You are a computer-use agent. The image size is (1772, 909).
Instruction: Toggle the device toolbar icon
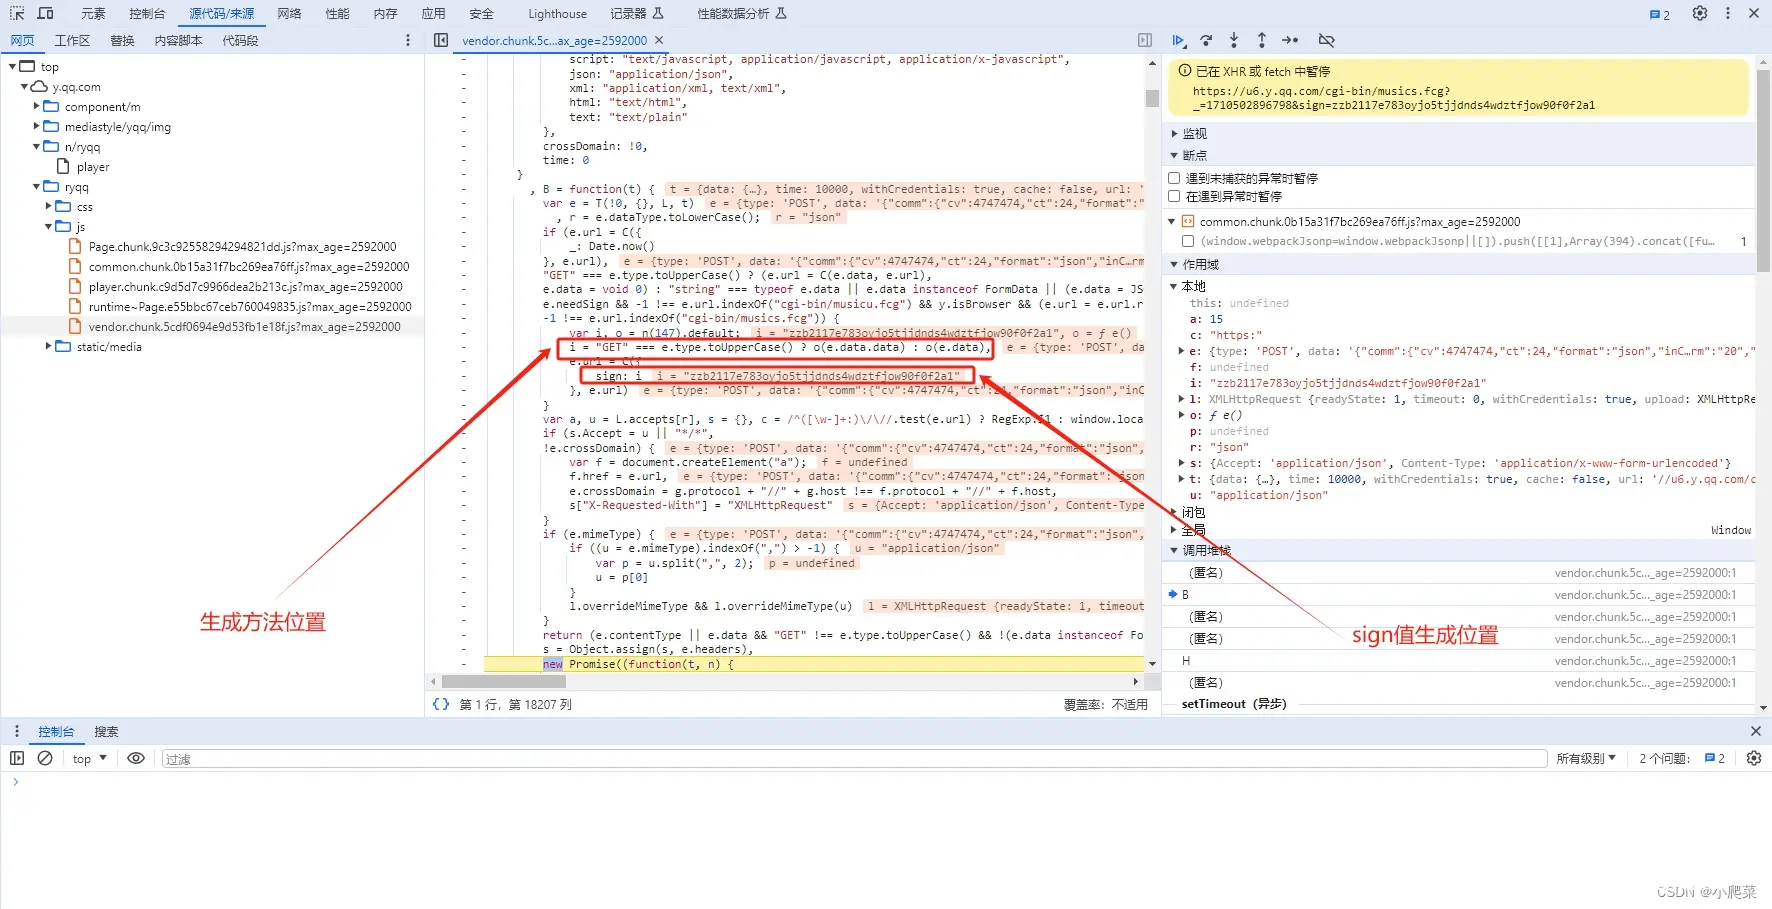coord(45,13)
